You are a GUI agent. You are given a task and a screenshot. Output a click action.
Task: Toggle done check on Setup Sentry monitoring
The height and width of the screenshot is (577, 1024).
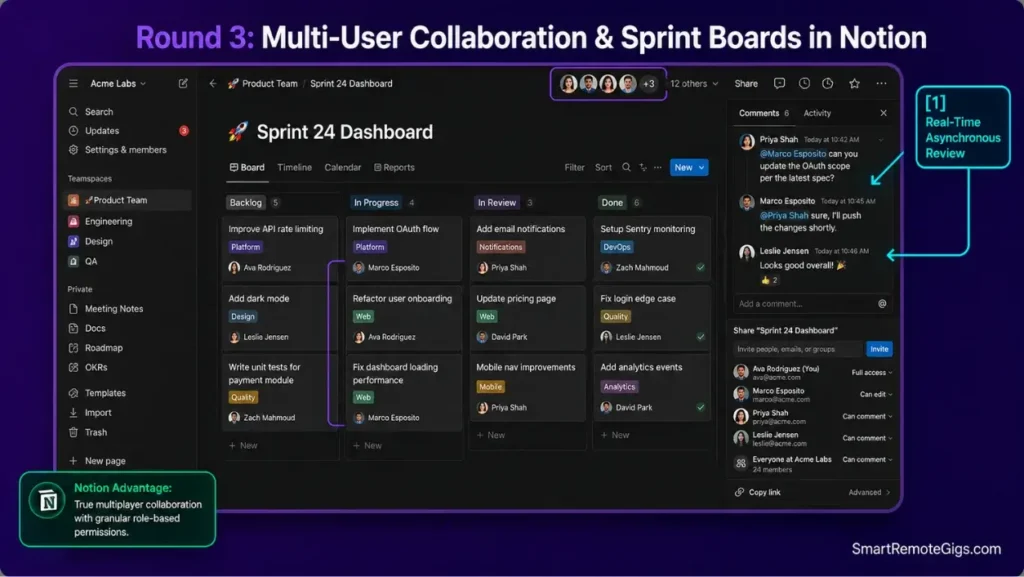[701, 267]
